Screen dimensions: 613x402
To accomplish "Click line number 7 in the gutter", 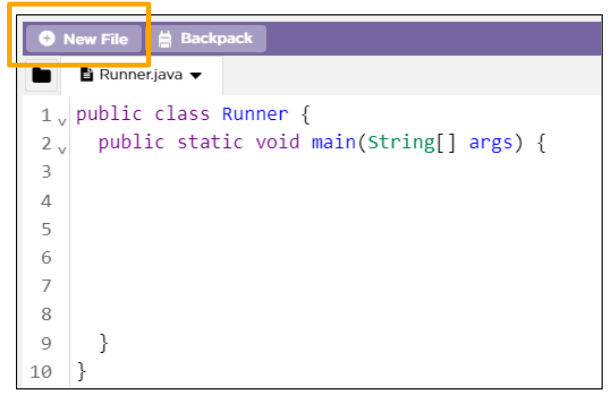I will click(45, 286).
